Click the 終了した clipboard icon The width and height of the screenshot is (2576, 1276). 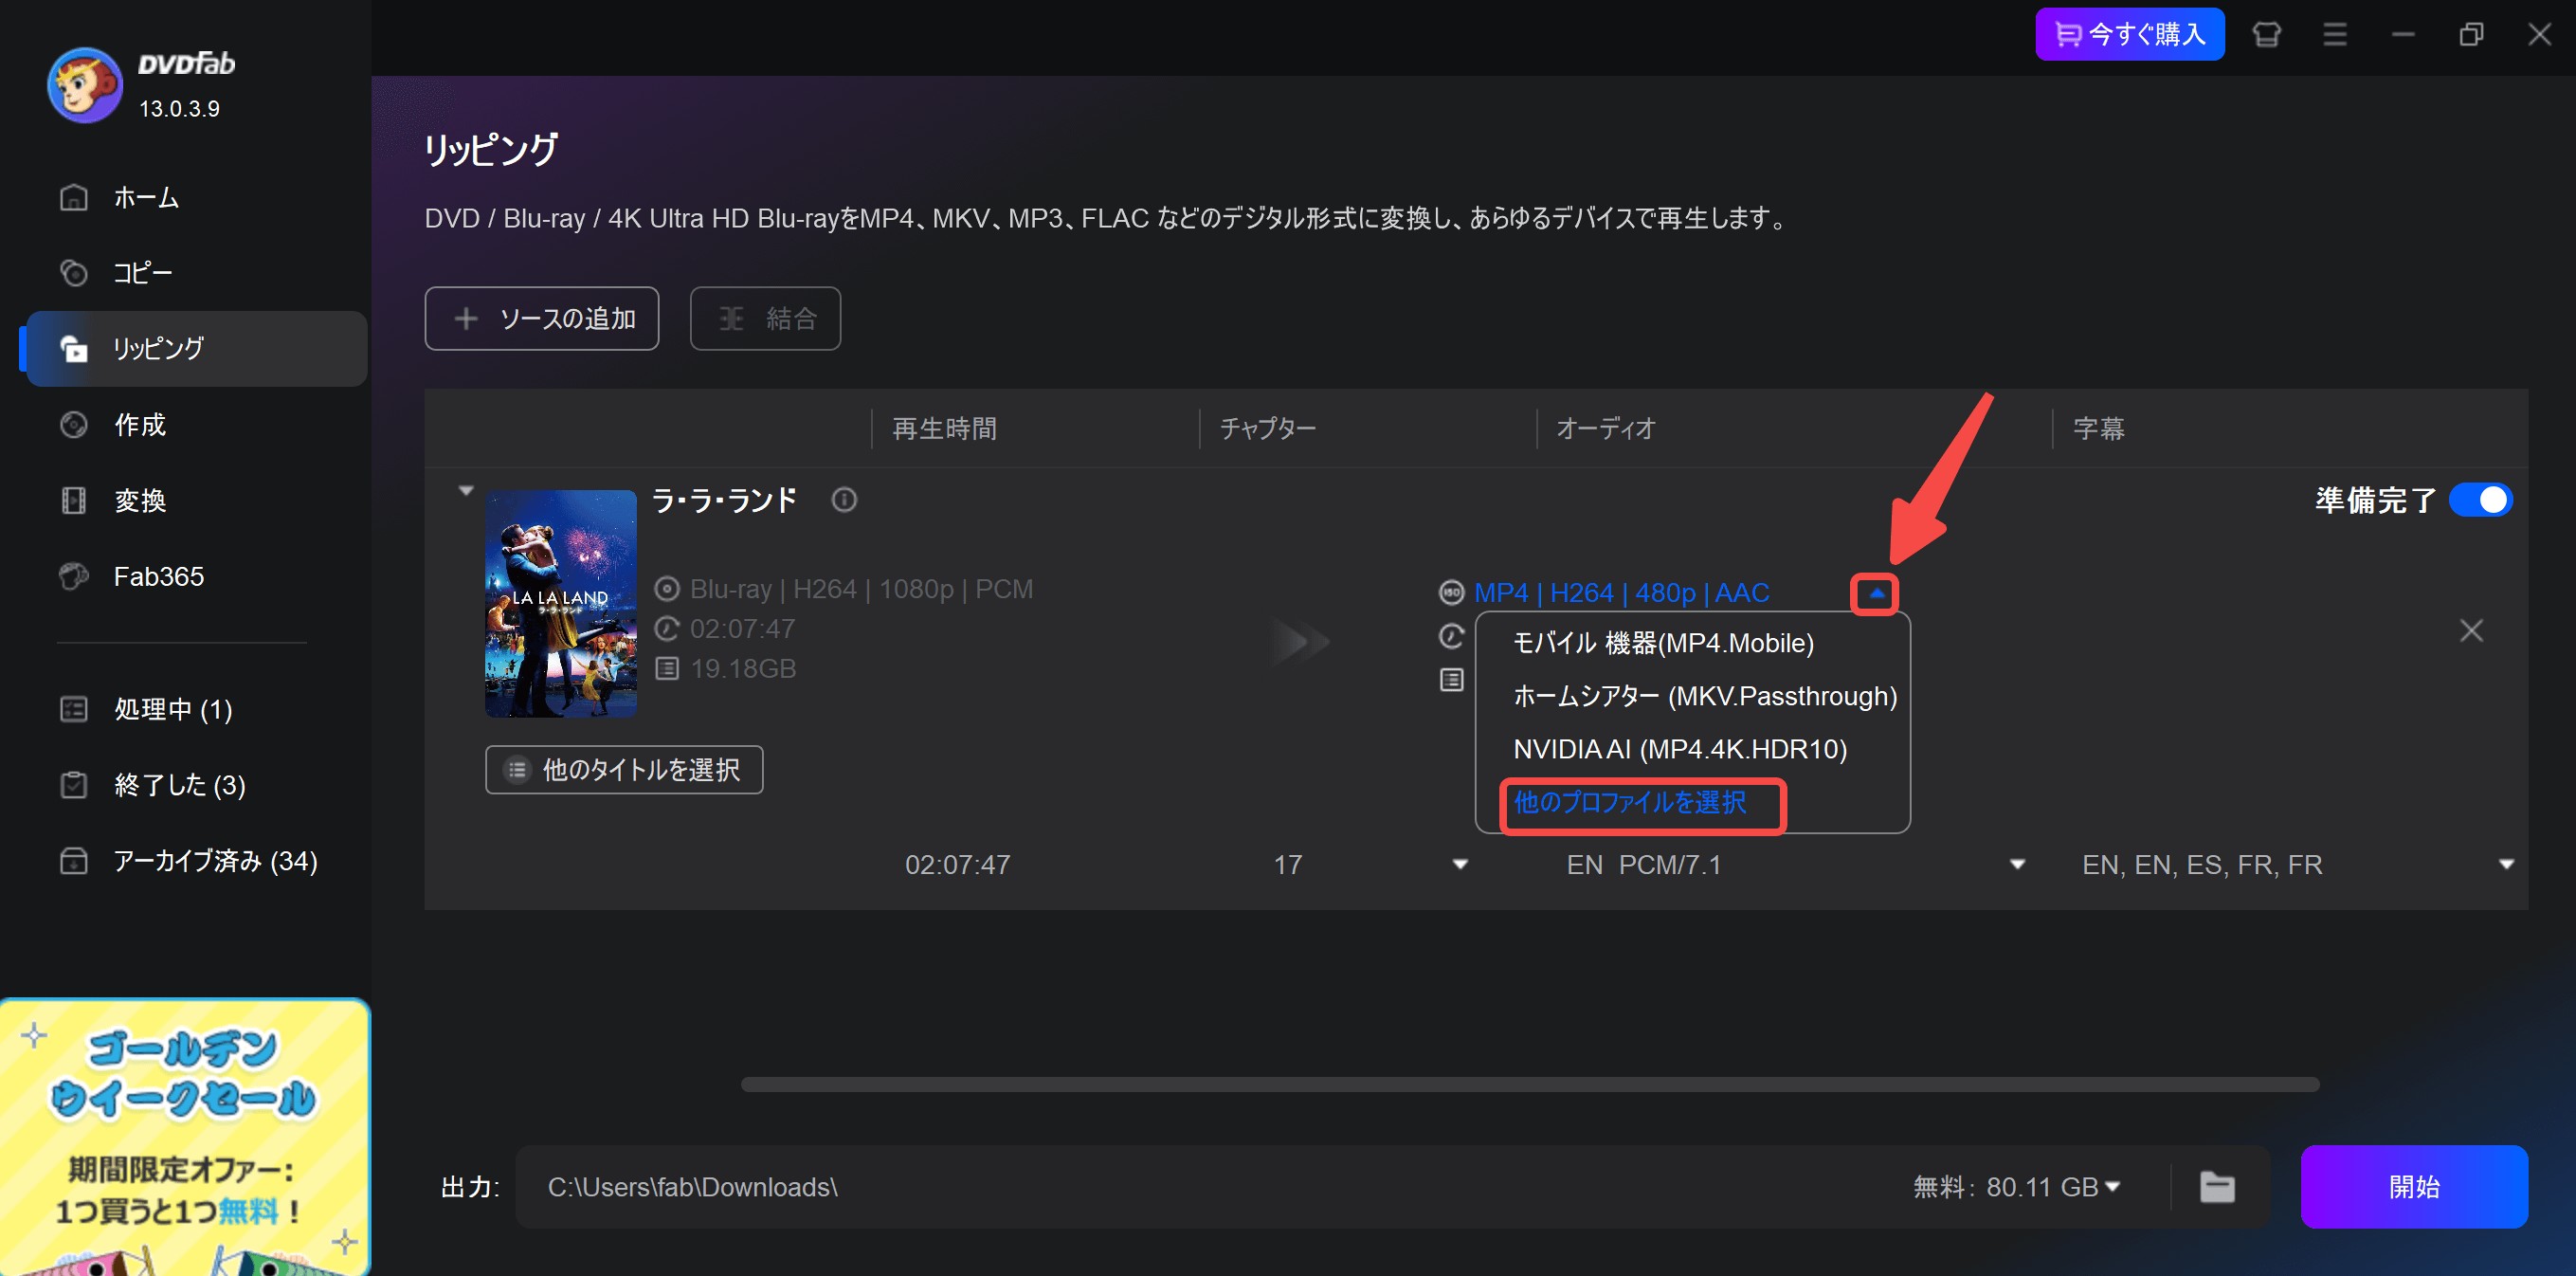(74, 786)
